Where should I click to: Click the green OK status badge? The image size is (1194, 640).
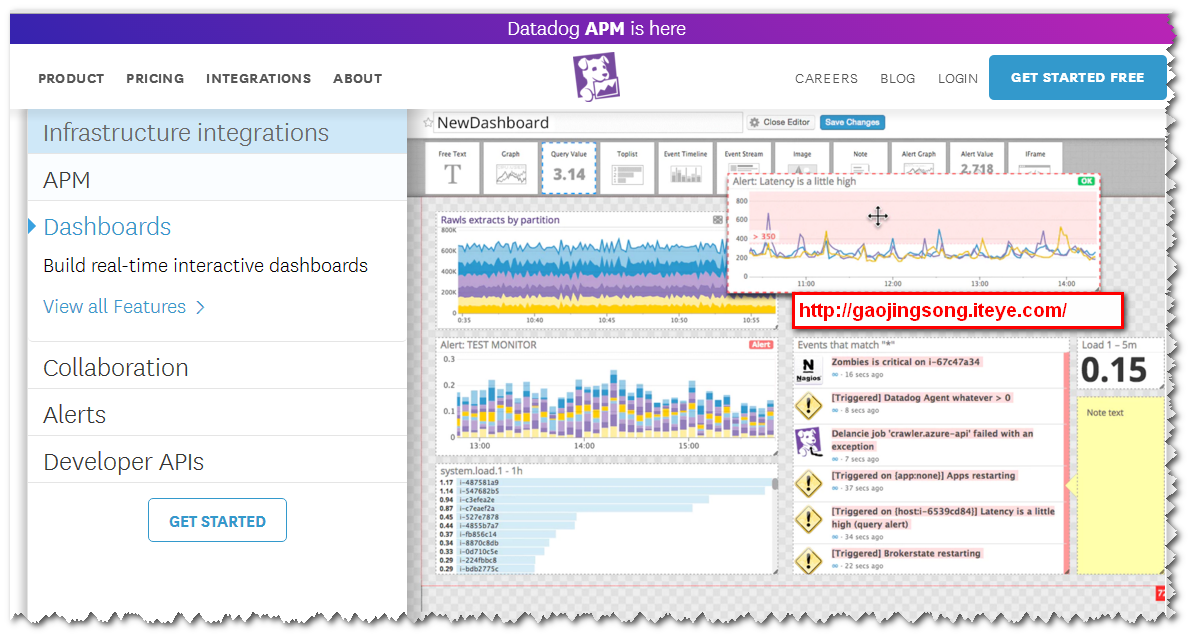(1086, 181)
